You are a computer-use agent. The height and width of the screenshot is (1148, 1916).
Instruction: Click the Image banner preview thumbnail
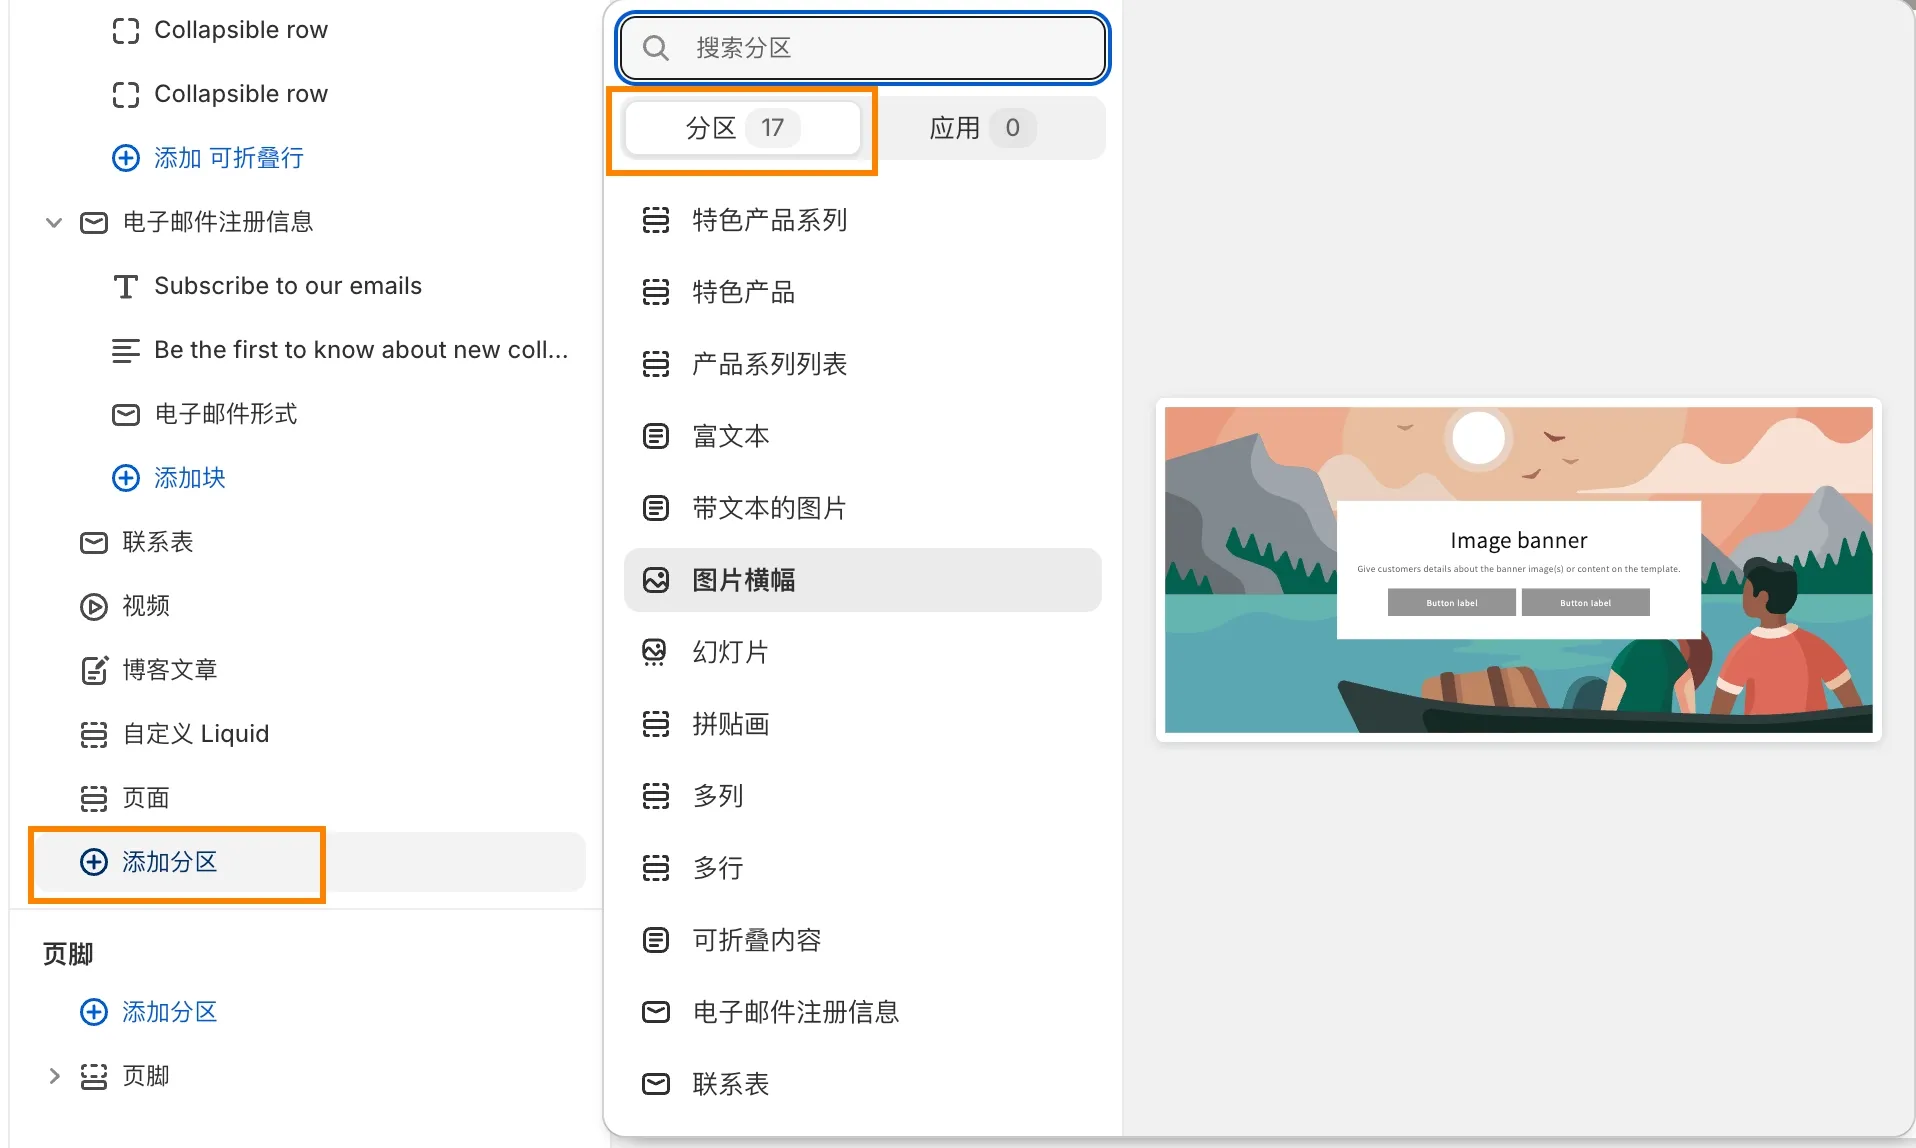[1517, 570]
